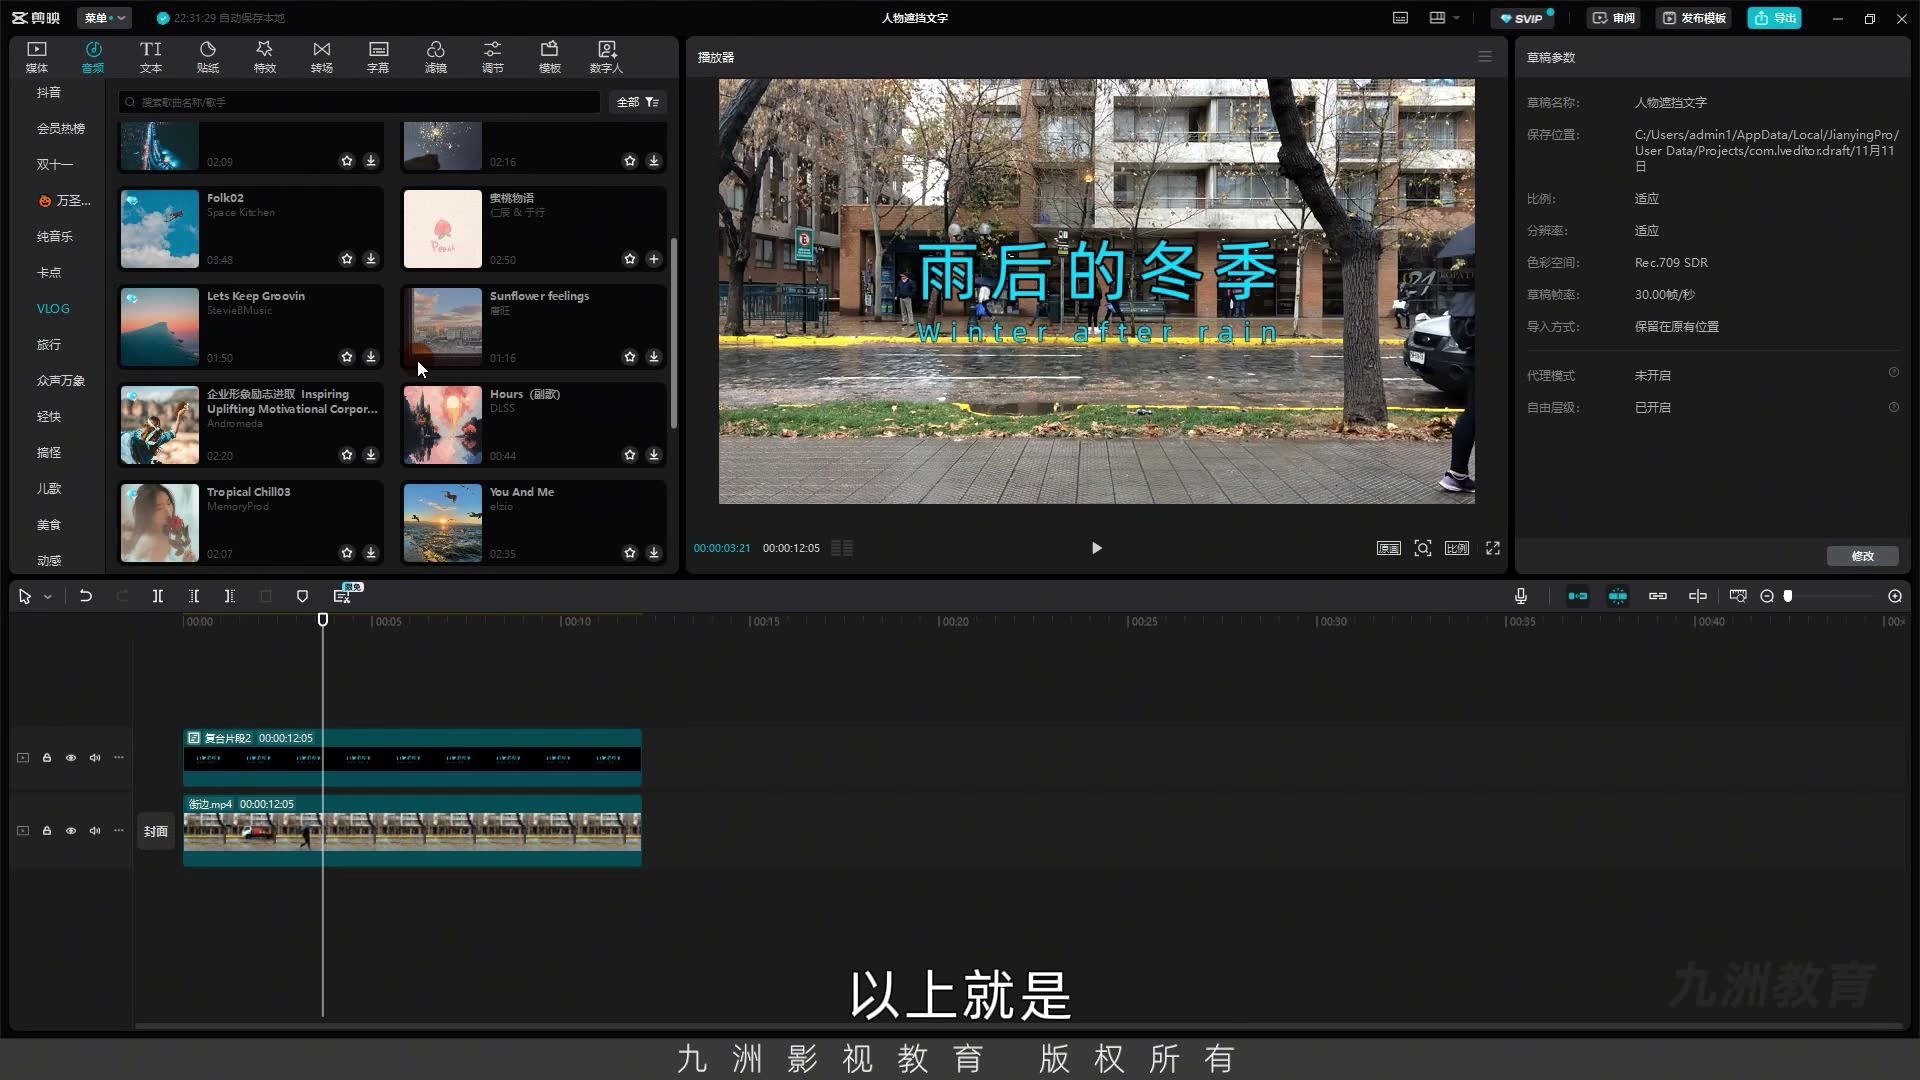Download the Tropical Chill03 track
The height and width of the screenshot is (1080, 1920).
pyautogui.click(x=370, y=553)
